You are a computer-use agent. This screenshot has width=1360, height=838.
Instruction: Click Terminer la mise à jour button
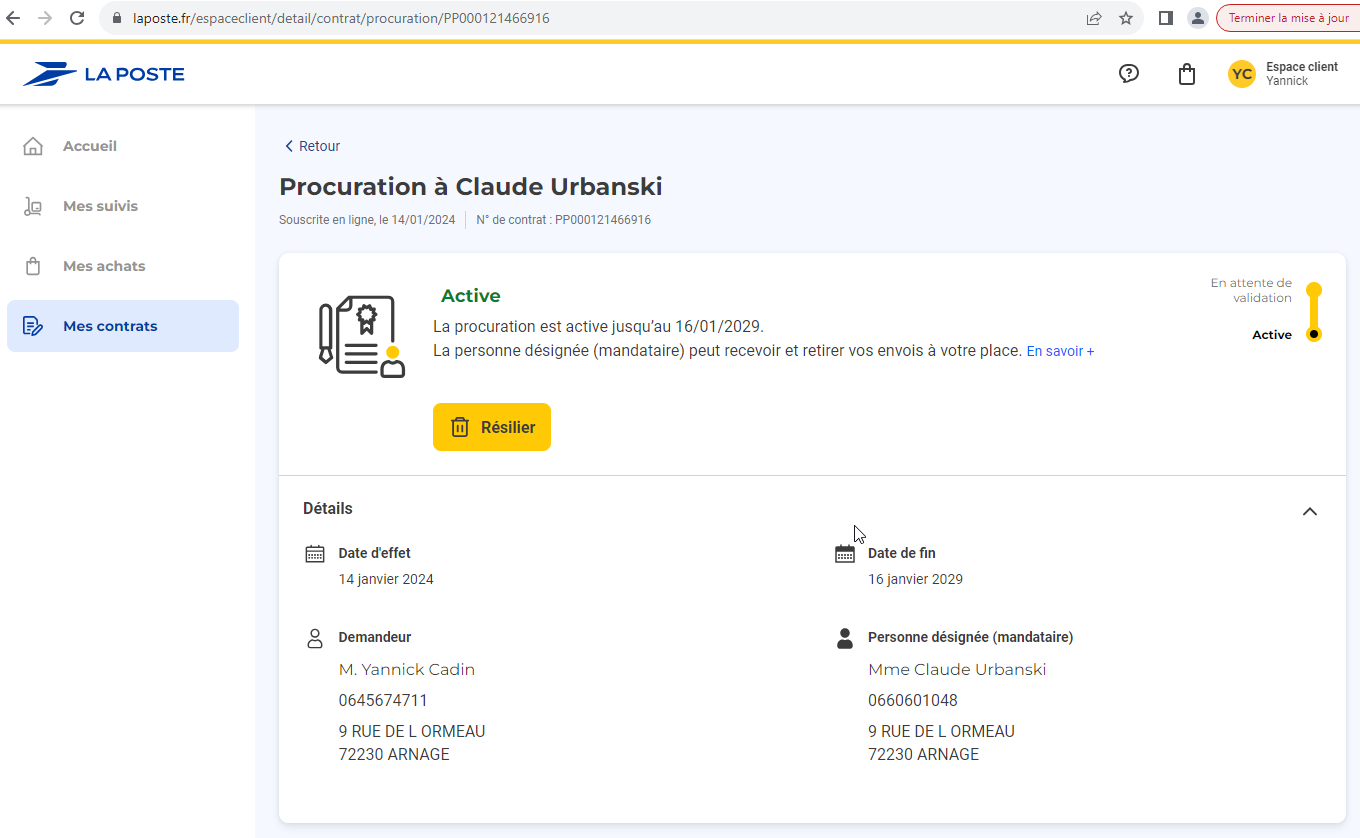pyautogui.click(x=1288, y=18)
